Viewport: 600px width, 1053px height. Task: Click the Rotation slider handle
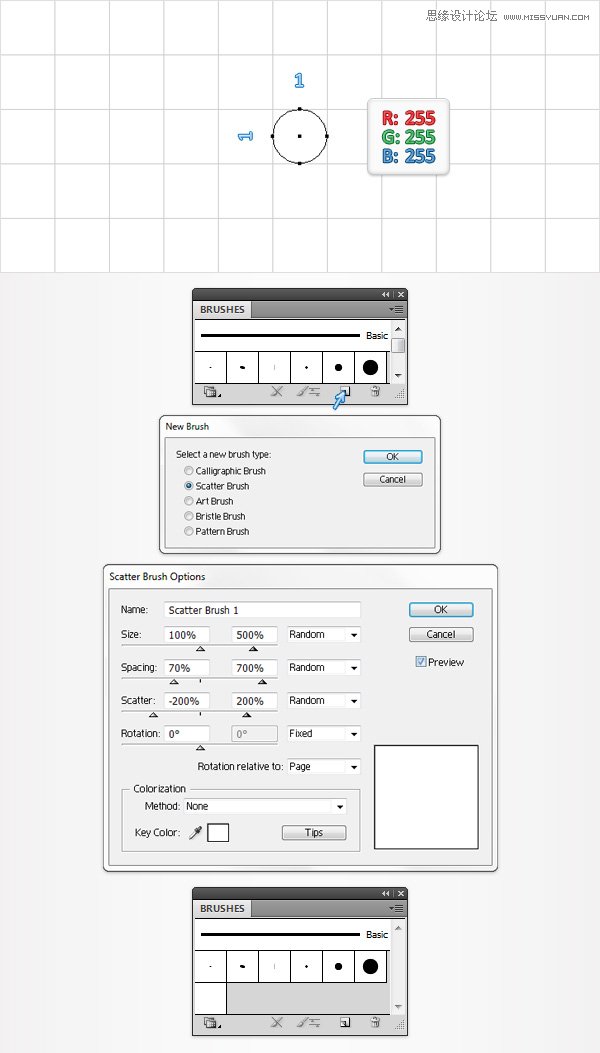(200, 747)
